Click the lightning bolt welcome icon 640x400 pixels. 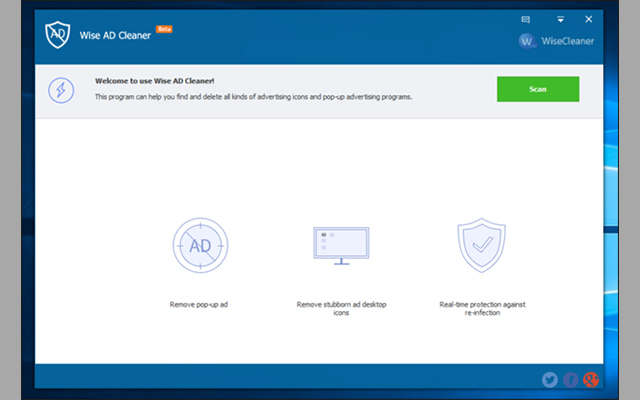(x=61, y=90)
